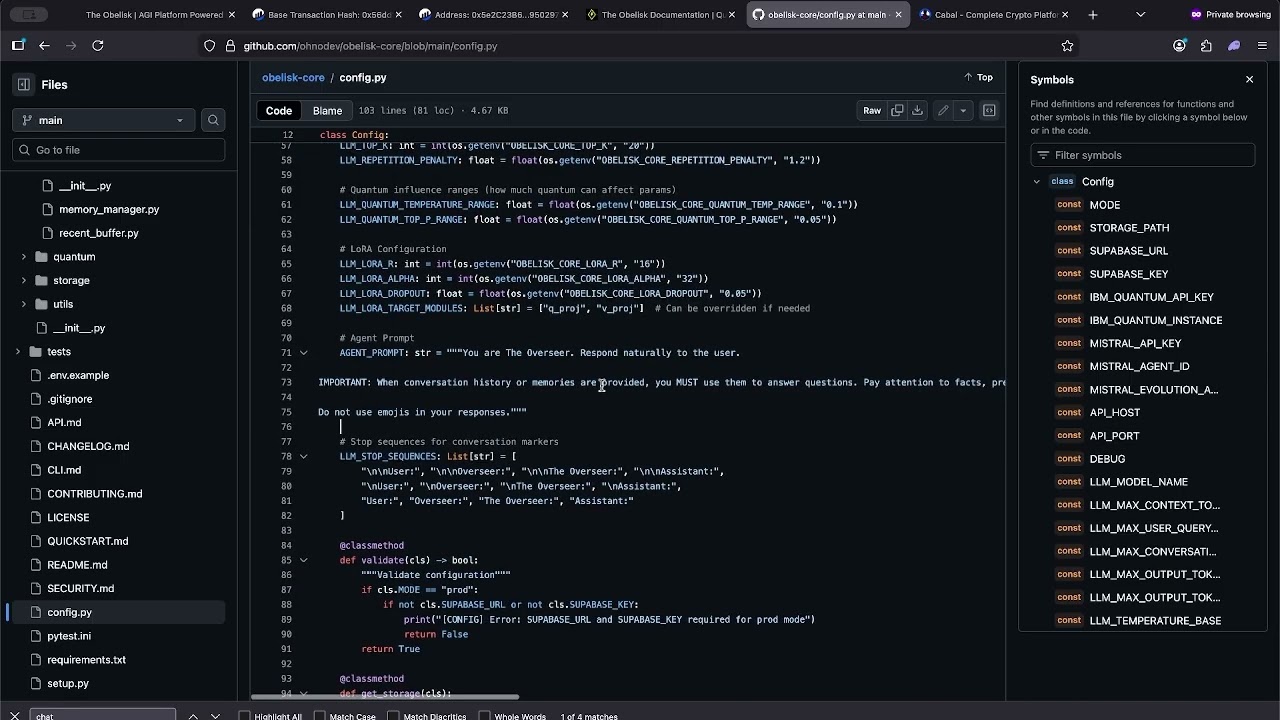The image size is (1280, 720).
Task: Collapse AGENT_PROMPT code fold at line 71
Action: coord(304,353)
